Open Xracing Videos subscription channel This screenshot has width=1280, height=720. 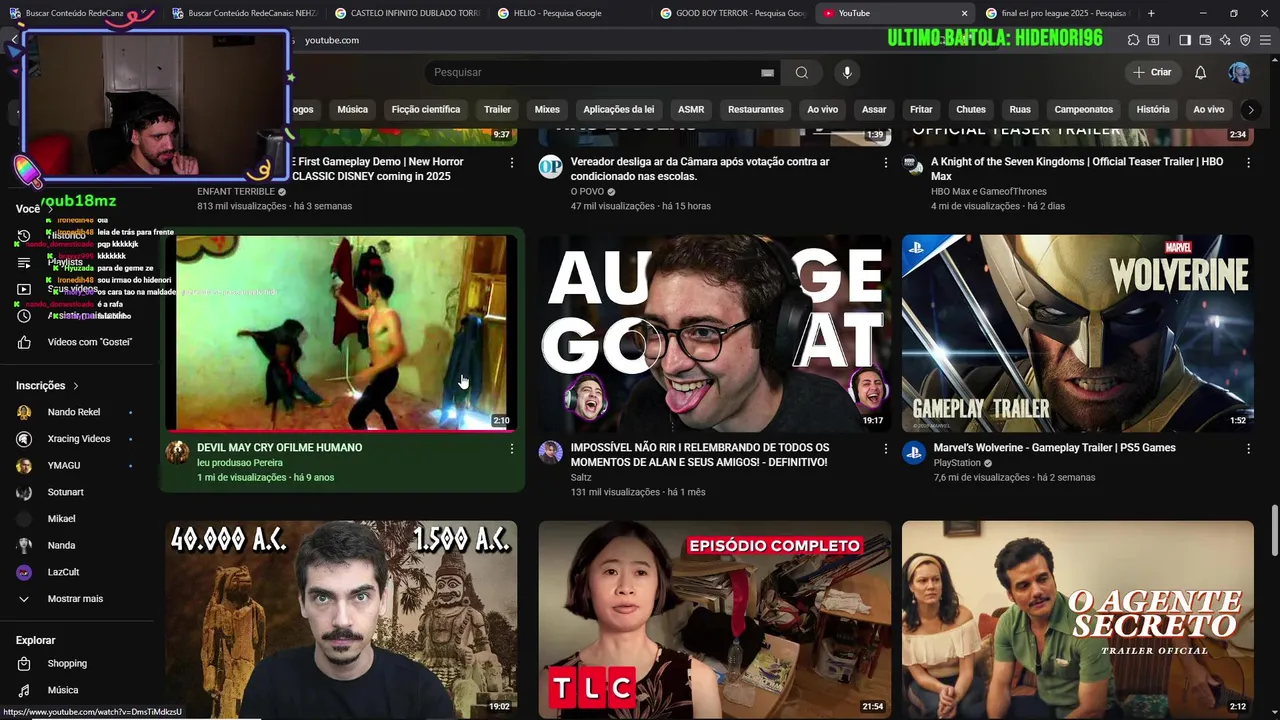(78, 439)
